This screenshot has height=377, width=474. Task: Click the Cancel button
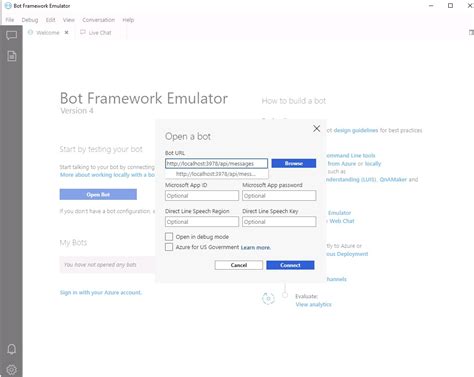239,265
